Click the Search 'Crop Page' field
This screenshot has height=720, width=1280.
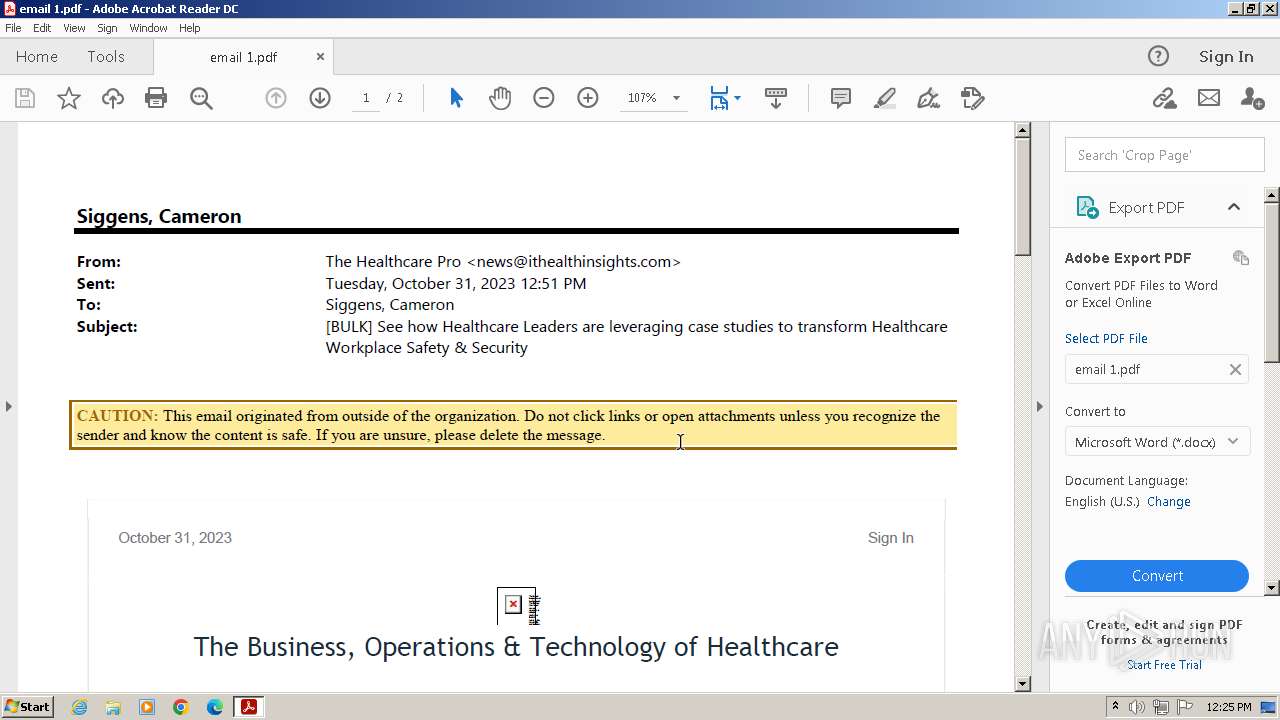click(1165, 155)
